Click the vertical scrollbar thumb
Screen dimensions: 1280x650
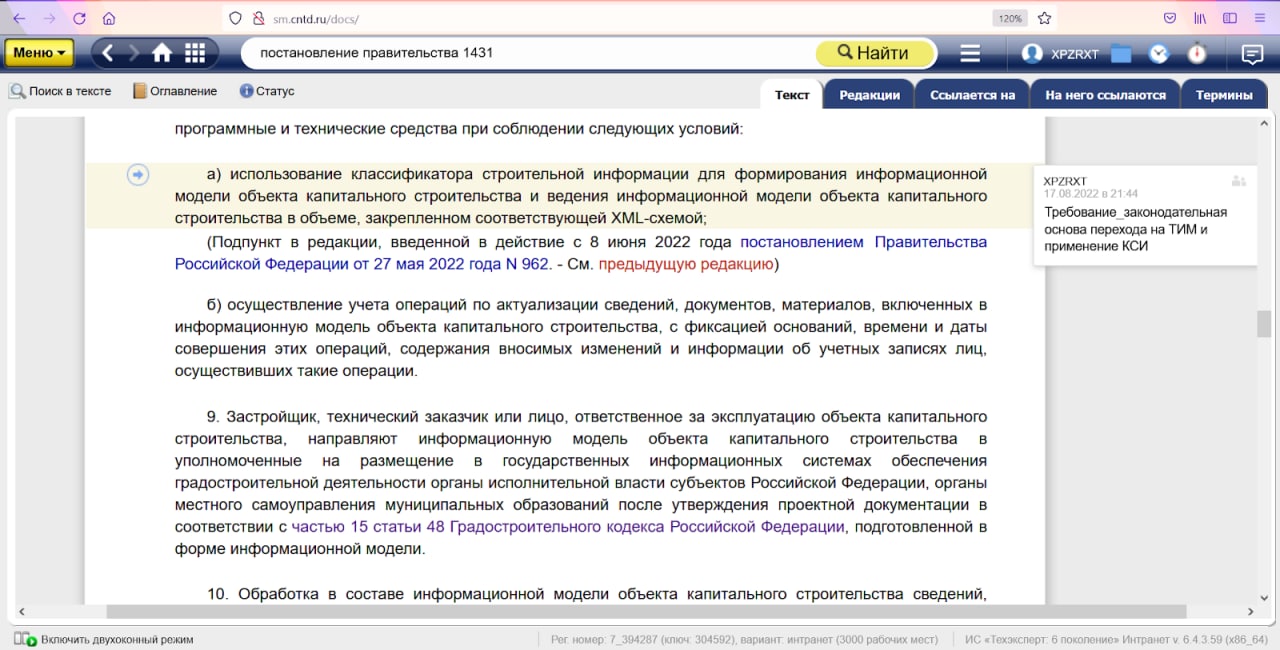[x=1265, y=324]
